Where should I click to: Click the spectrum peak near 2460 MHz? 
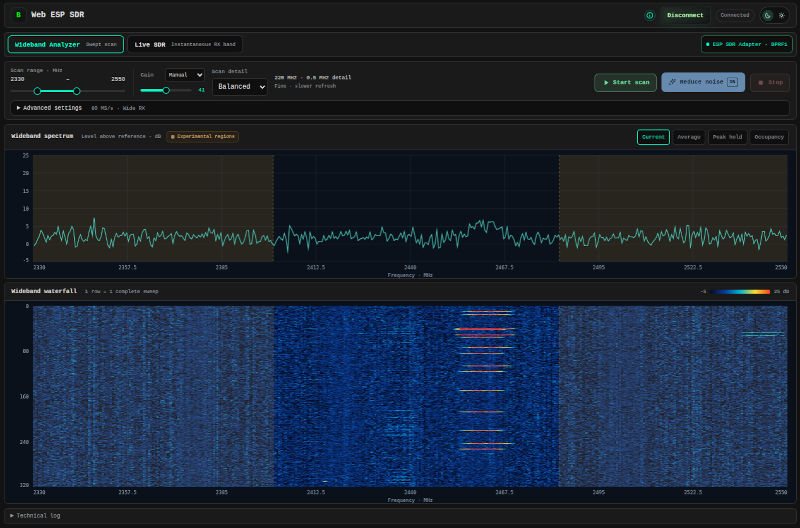[x=482, y=223]
